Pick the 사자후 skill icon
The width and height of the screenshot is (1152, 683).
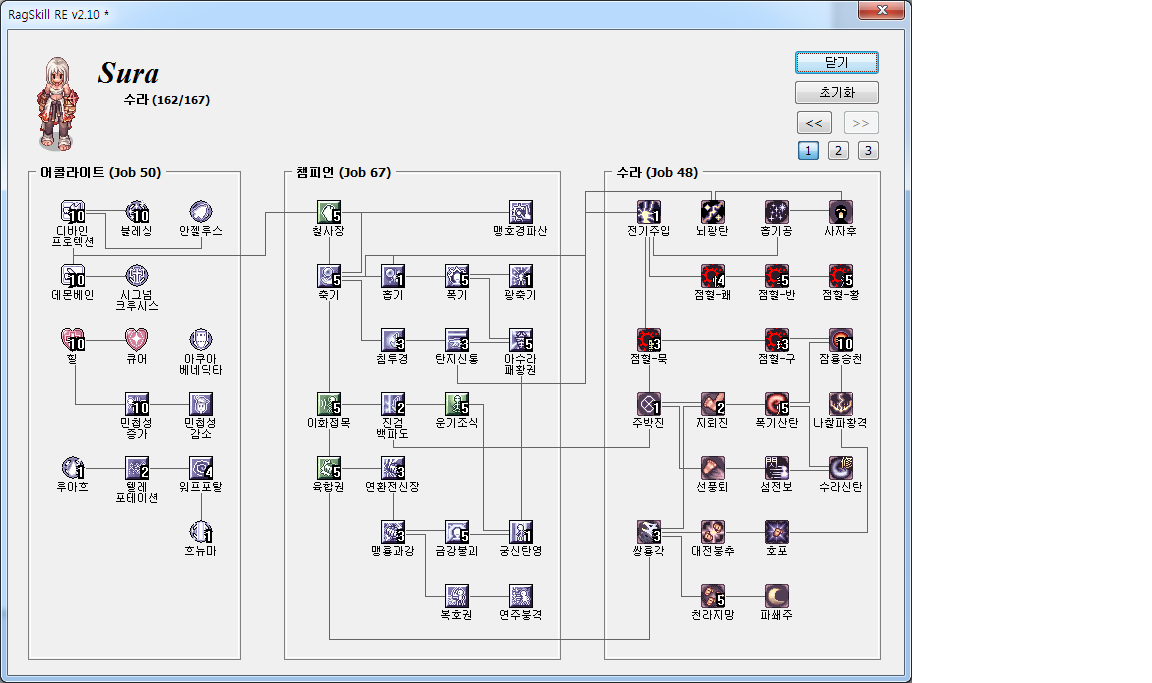point(840,212)
